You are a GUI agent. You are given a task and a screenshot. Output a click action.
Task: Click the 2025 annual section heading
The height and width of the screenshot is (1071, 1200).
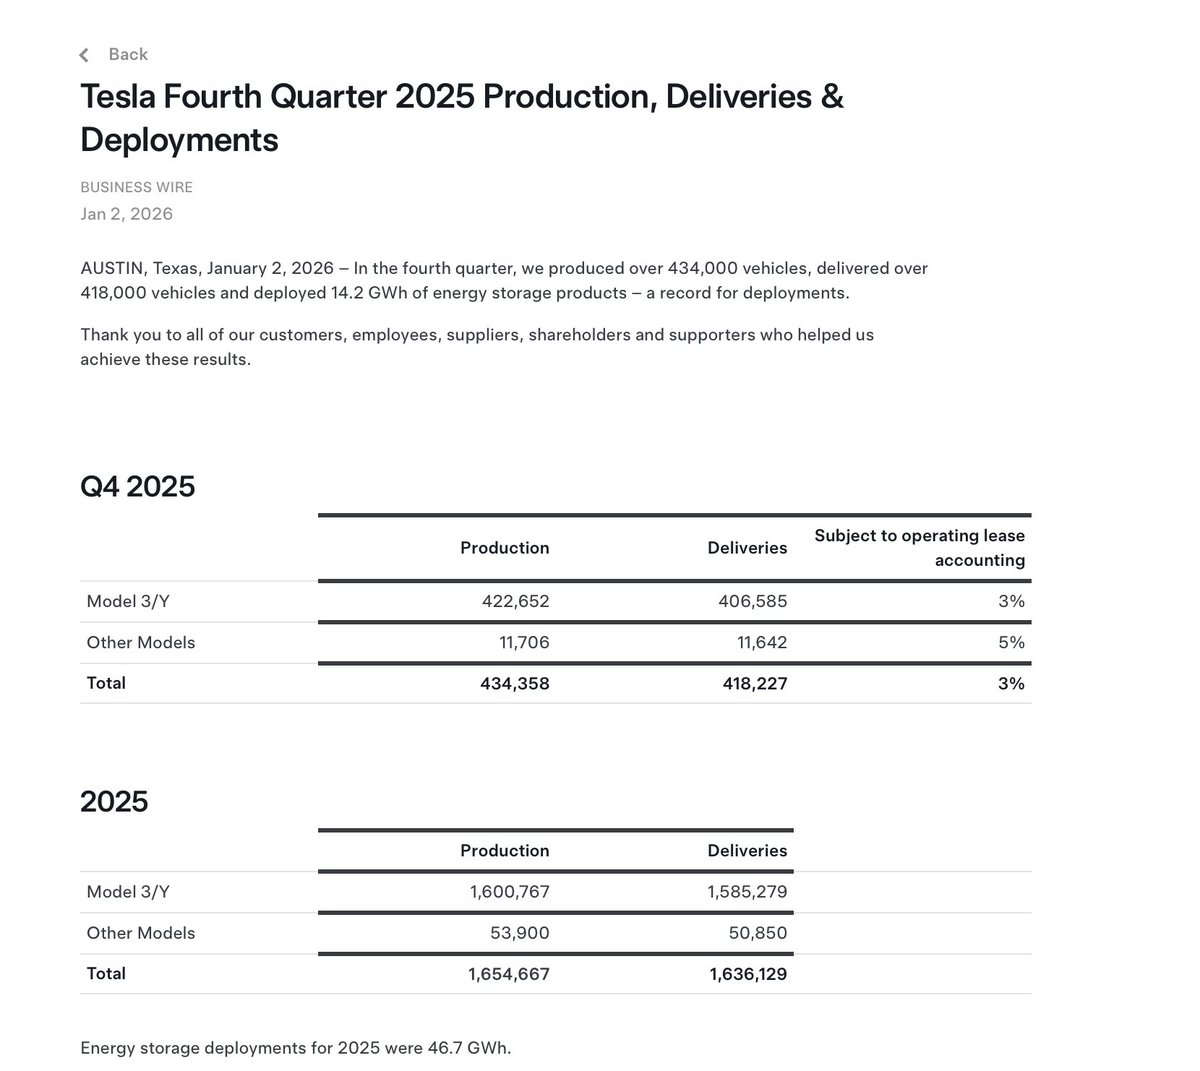coord(114,801)
